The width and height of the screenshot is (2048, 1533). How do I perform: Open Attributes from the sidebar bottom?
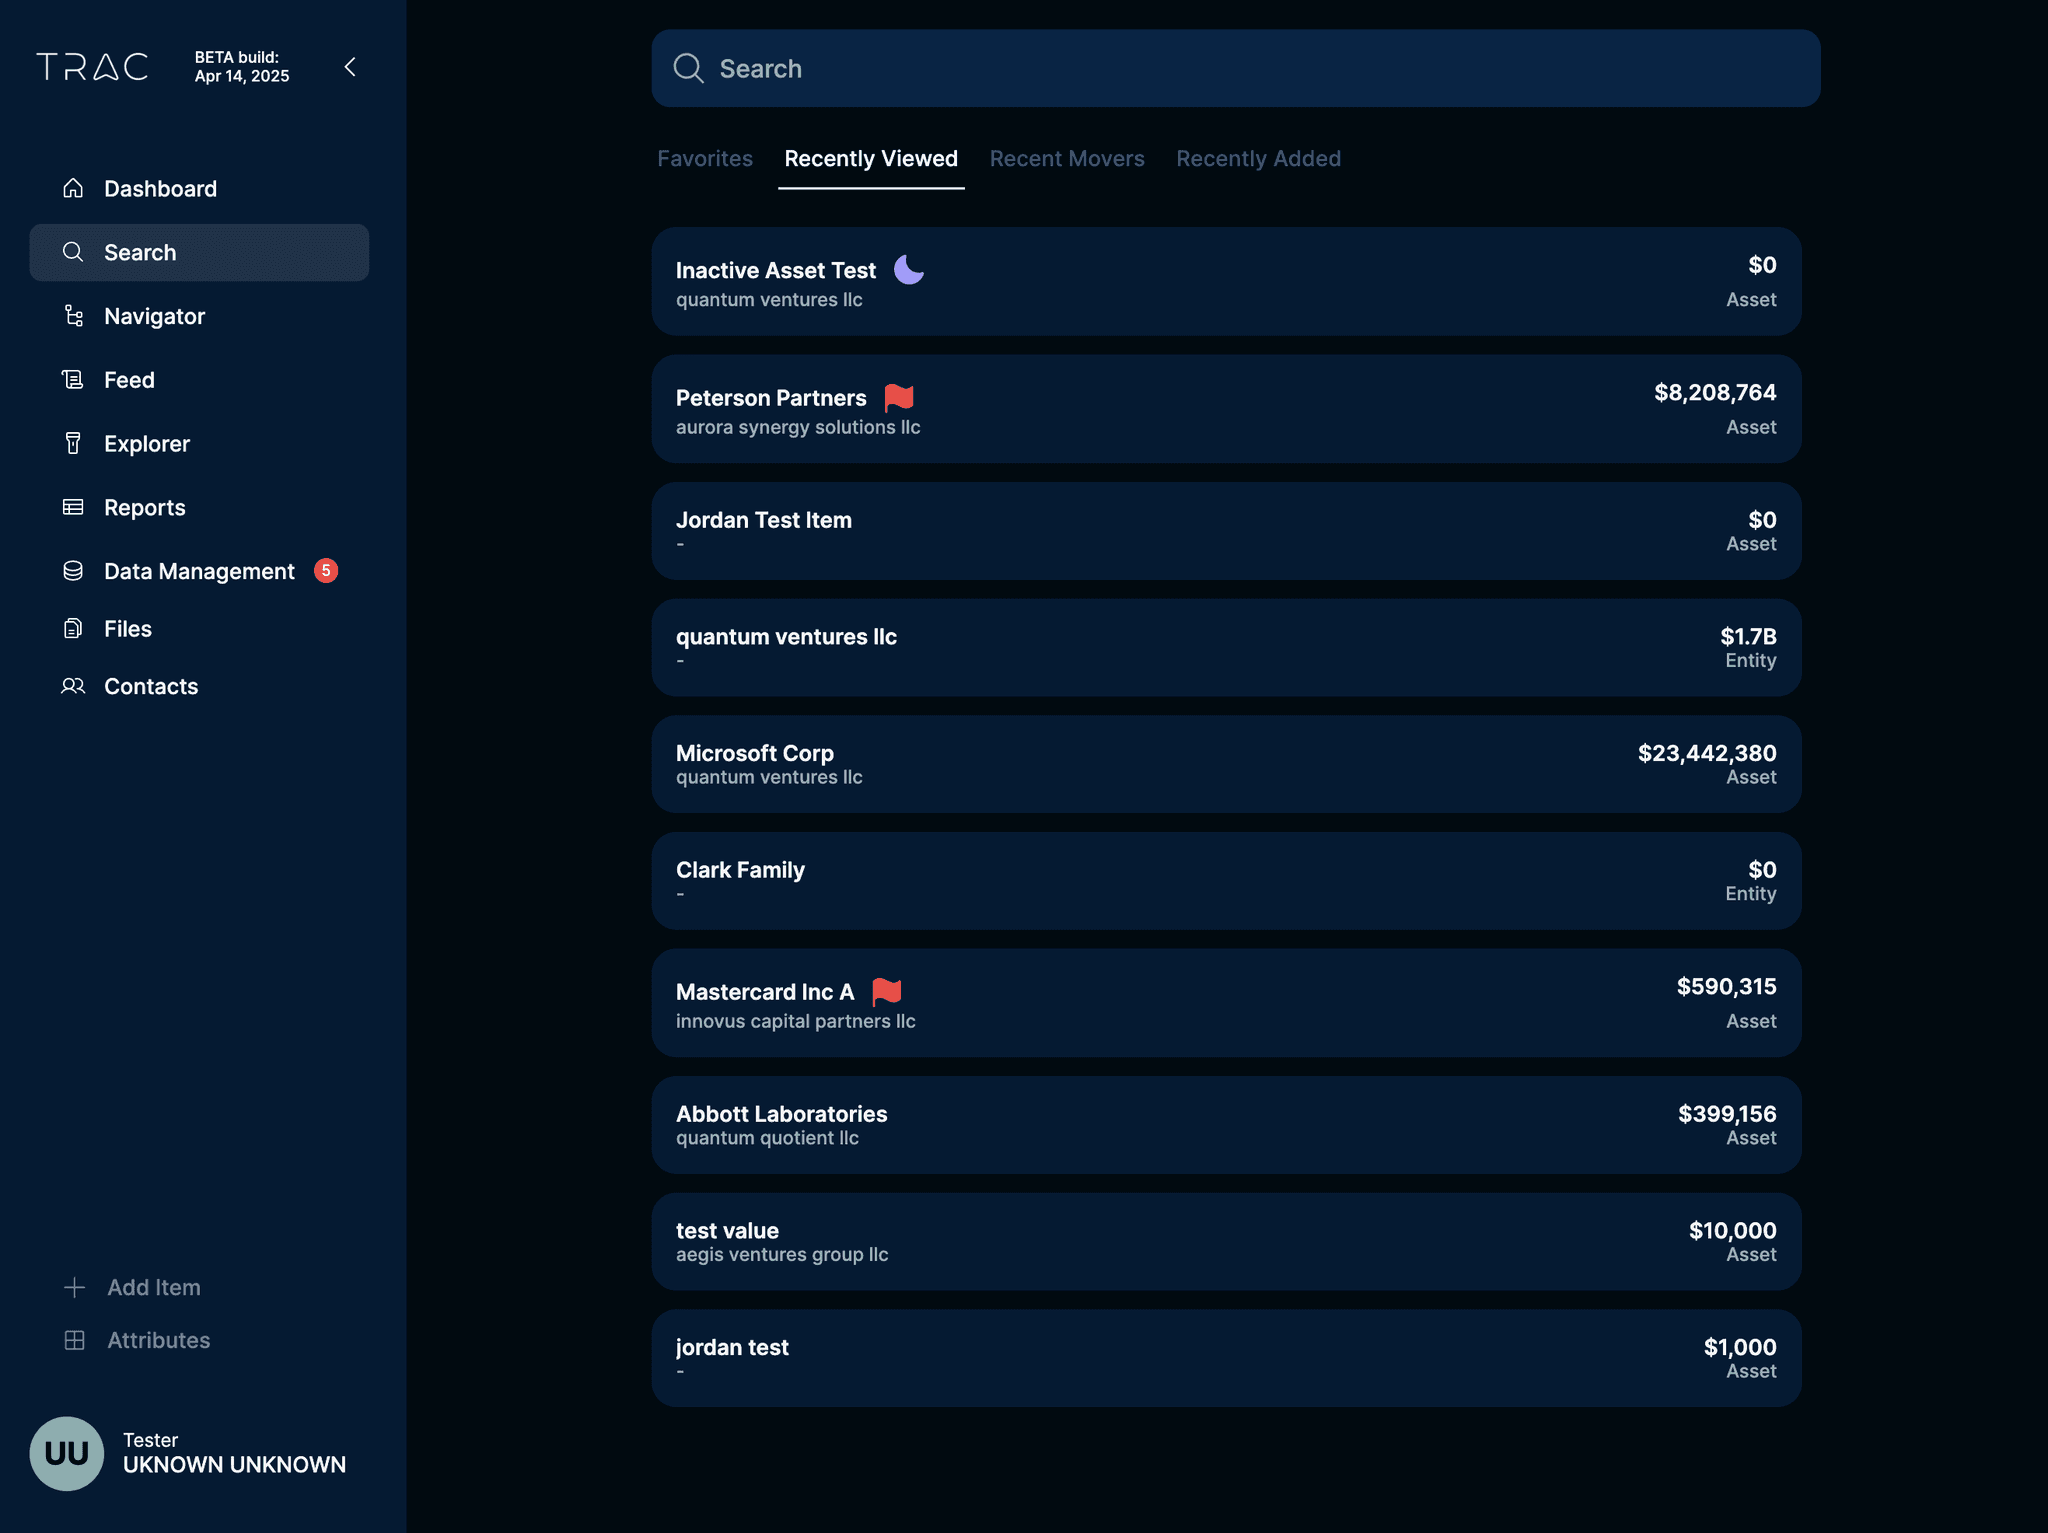pyautogui.click(x=158, y=1340)
